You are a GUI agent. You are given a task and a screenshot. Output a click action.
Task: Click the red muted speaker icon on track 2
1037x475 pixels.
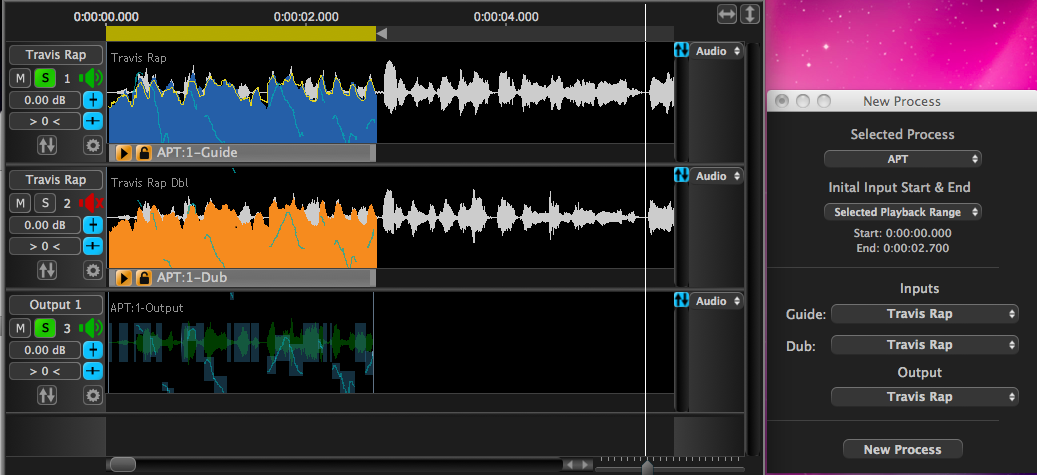pyautogui.click(x=92, y=203)
